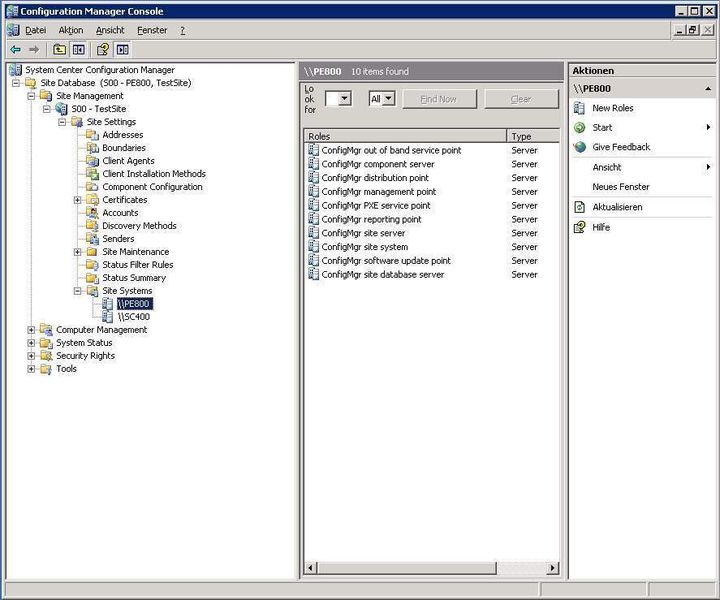
Task: Toggle the Show/Hide Action Pane toolbar icon
Action: [122, 49]
